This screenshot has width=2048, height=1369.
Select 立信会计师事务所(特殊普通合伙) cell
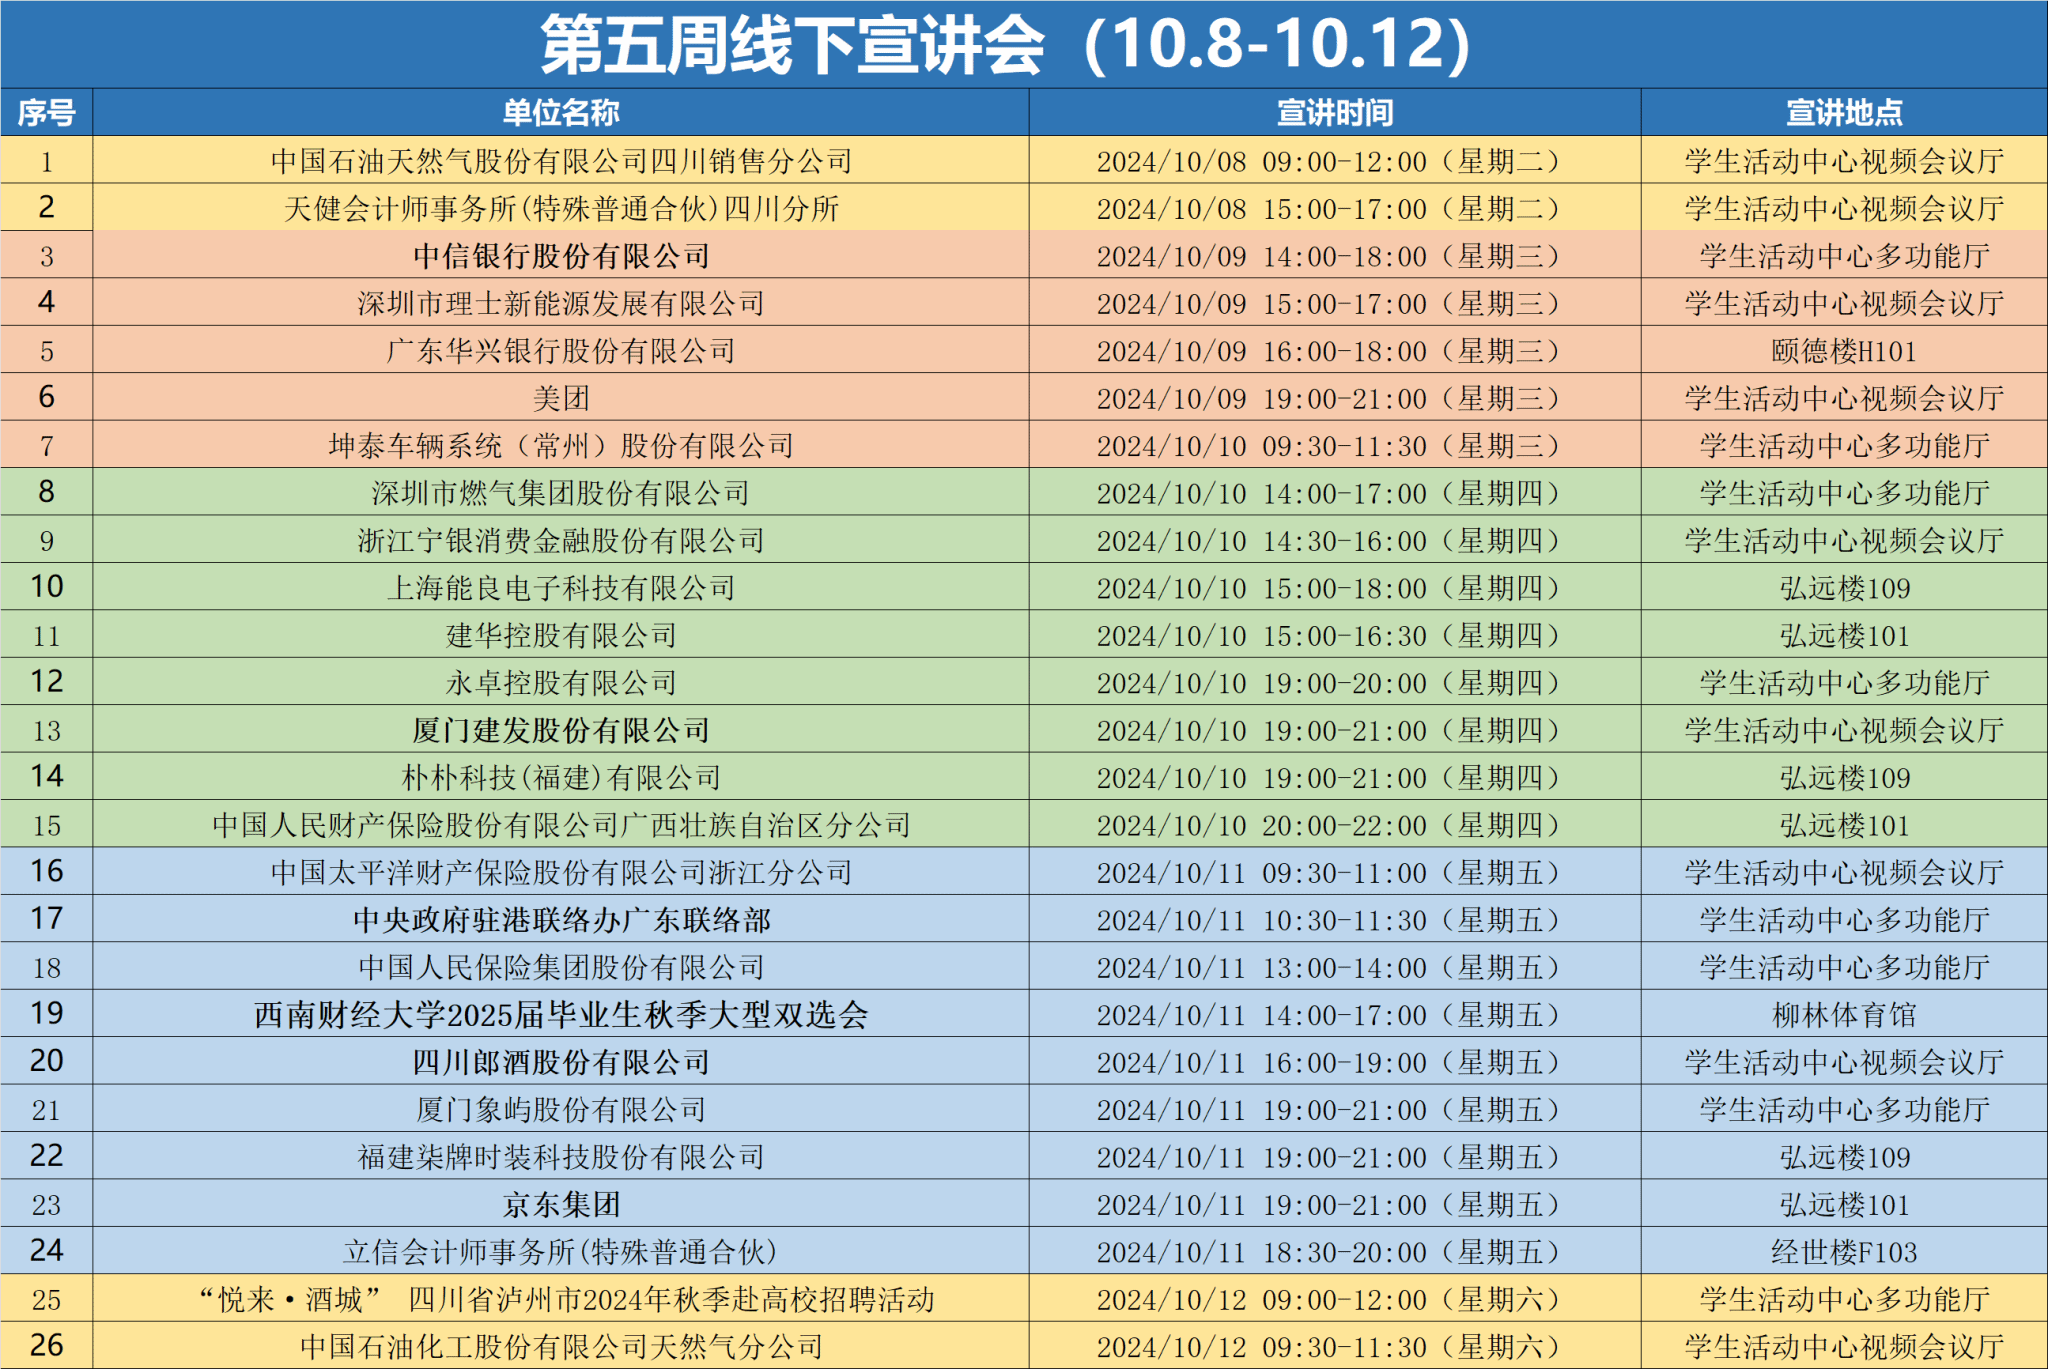561,1252
